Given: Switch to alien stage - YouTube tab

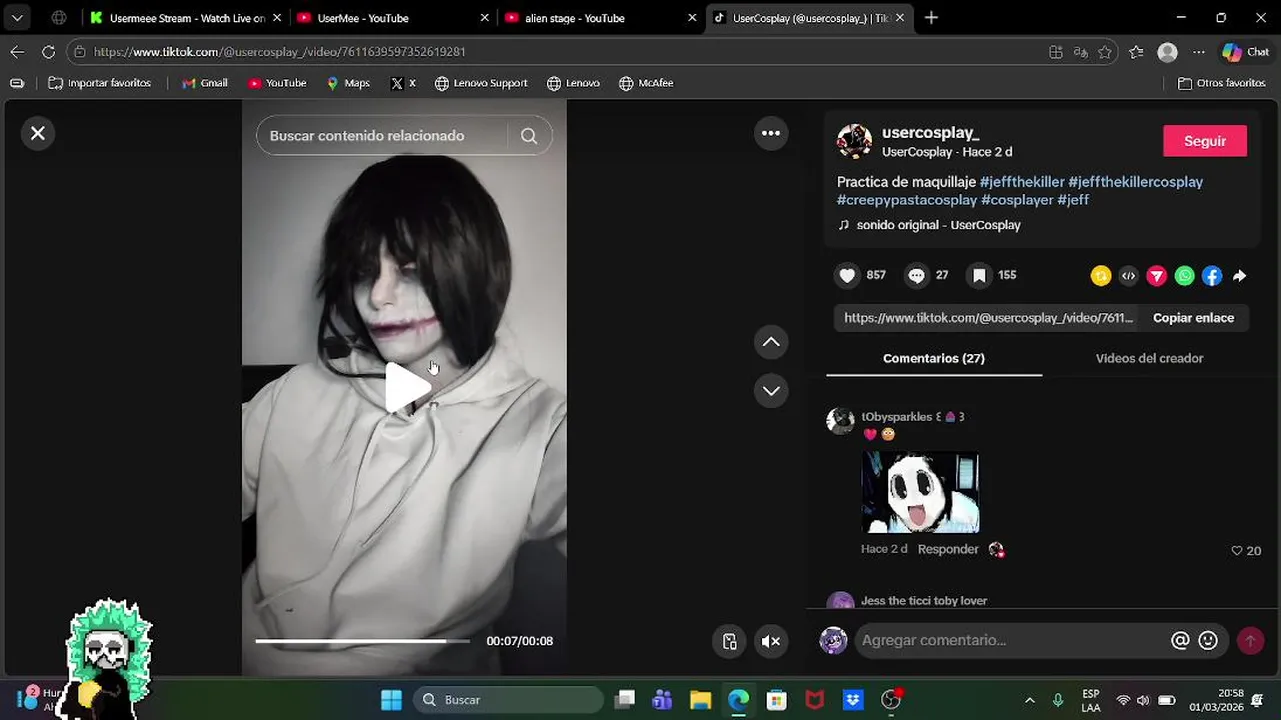Looking at the screenshot, I should [x=600, y=18].
